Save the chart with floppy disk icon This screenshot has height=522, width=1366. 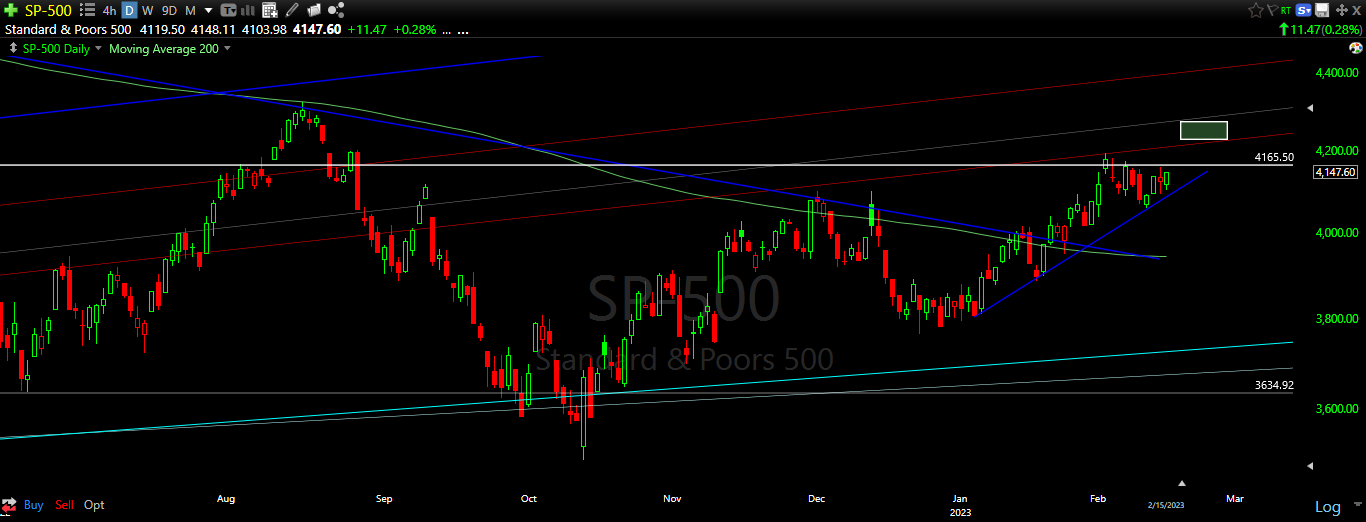click(1322, 10)
